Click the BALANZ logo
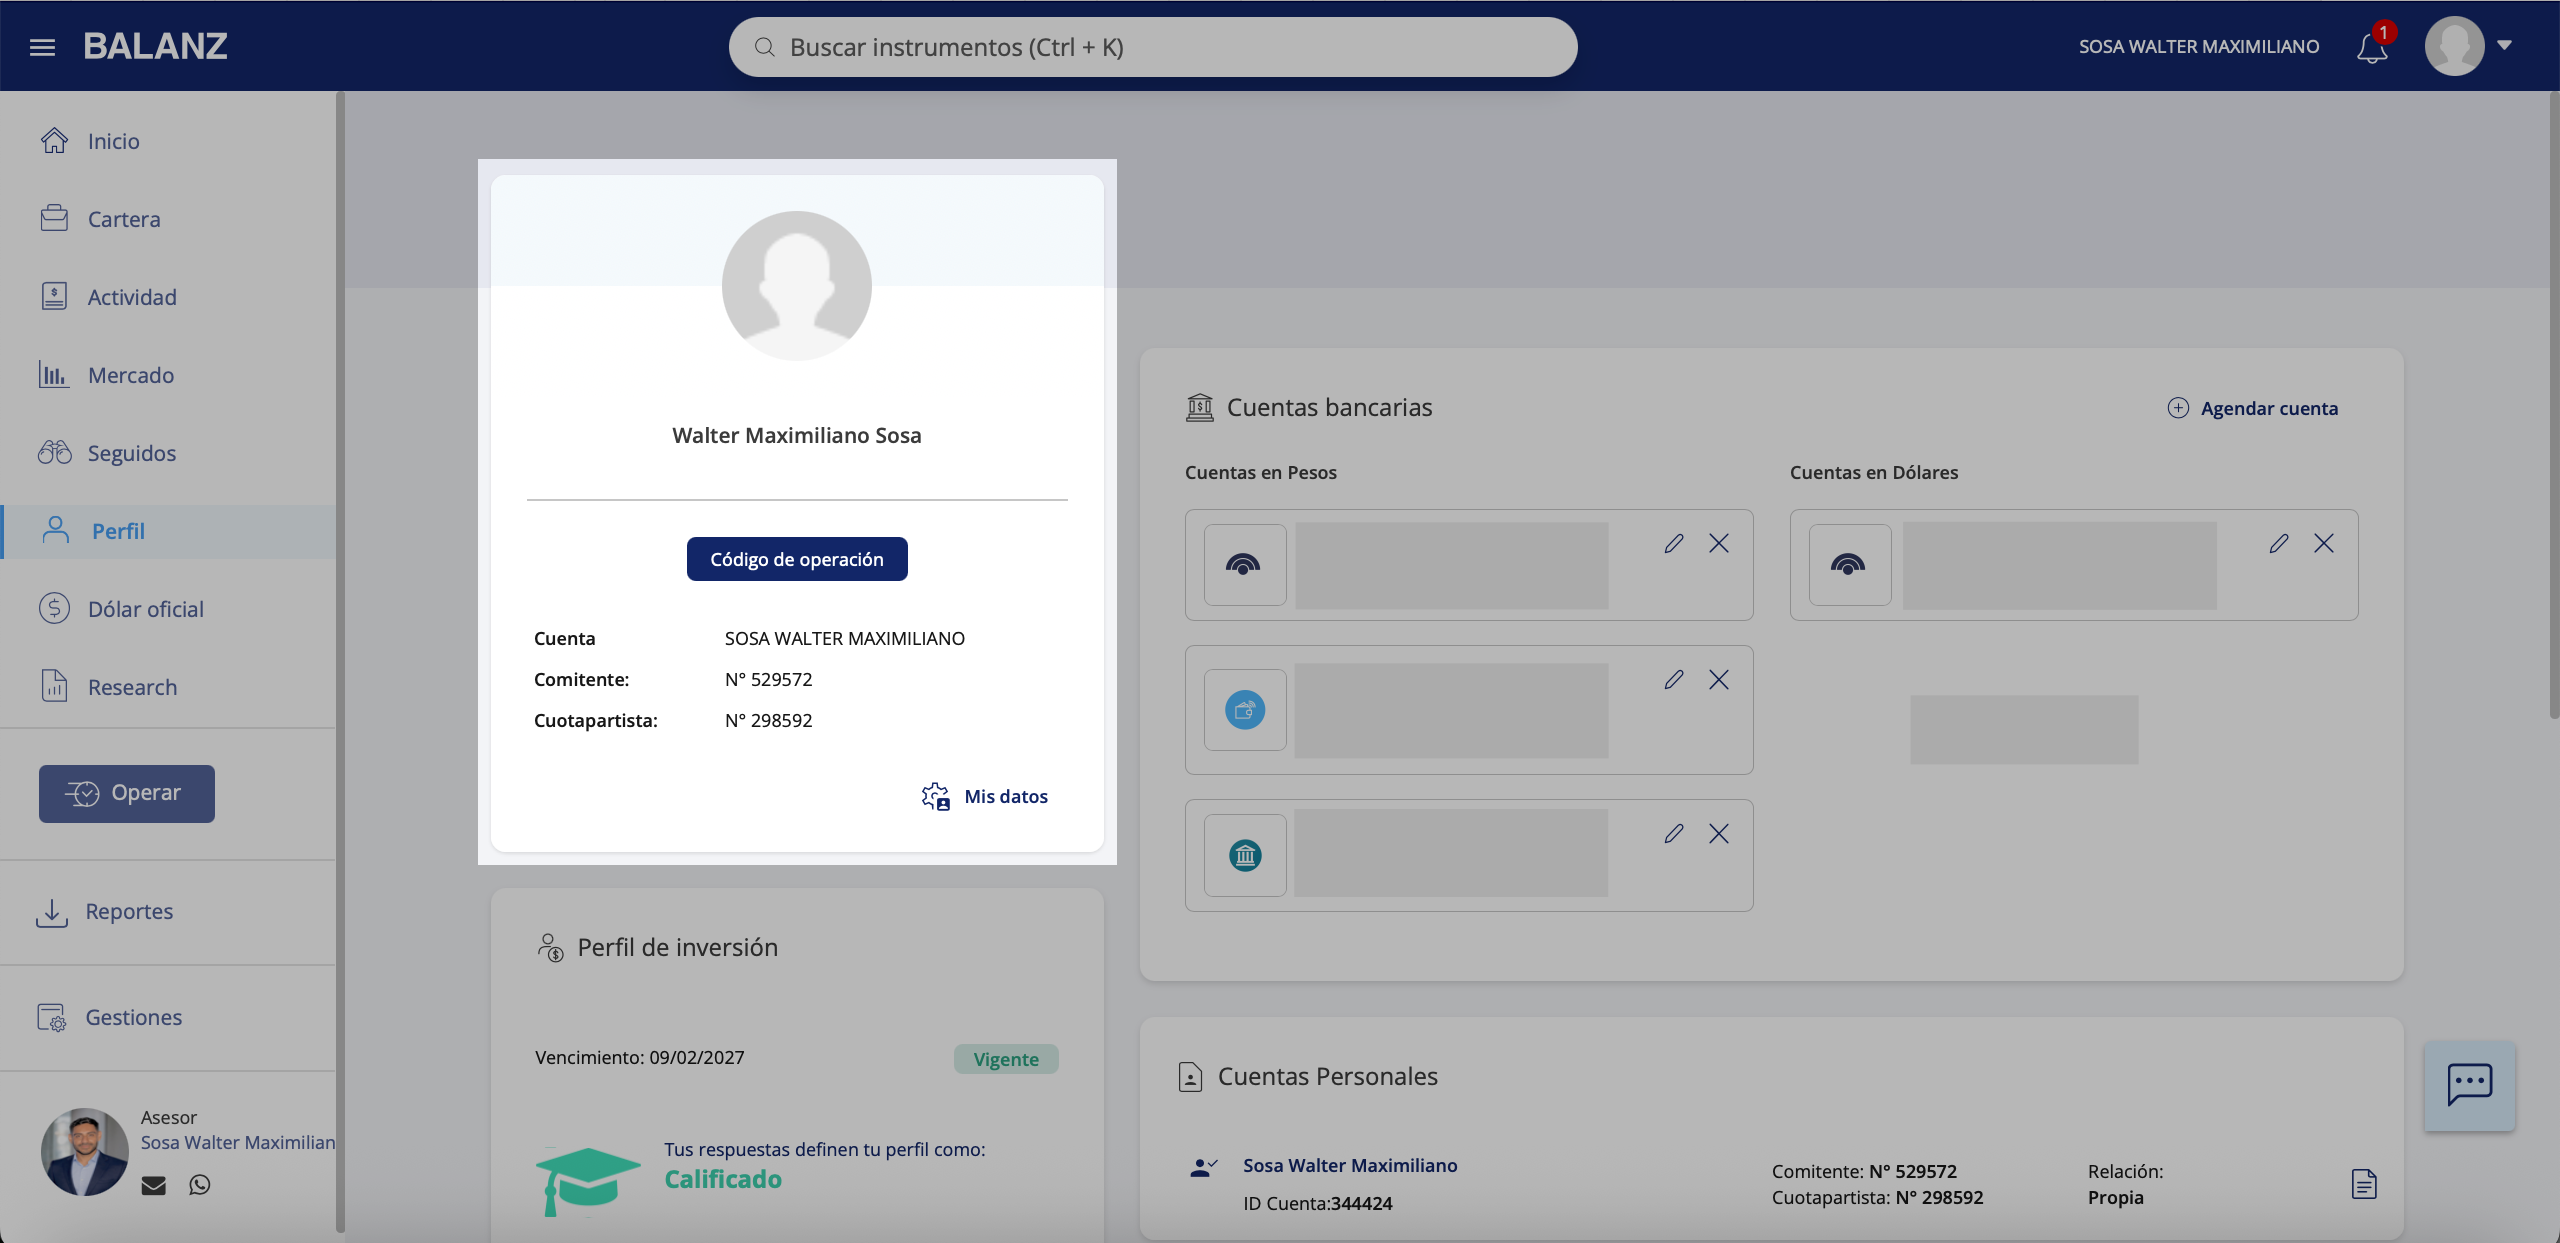The height and width of the screenshot is (1243, 2560). 155,46
